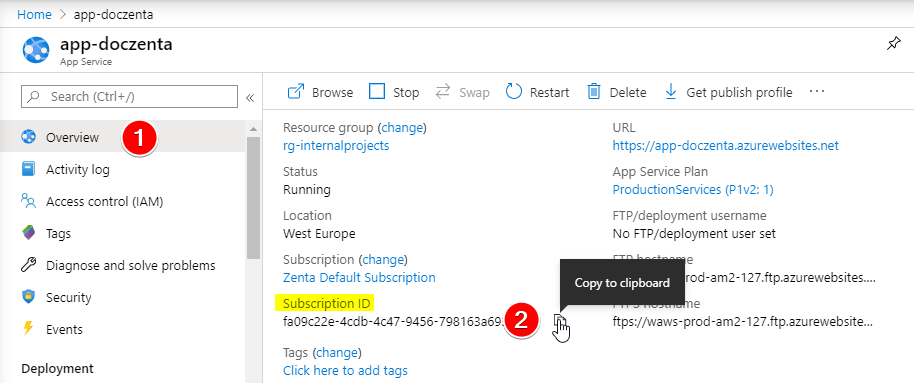
Task: Pin the app-doczenta blade to dashboard
Action: click(893, 44)
